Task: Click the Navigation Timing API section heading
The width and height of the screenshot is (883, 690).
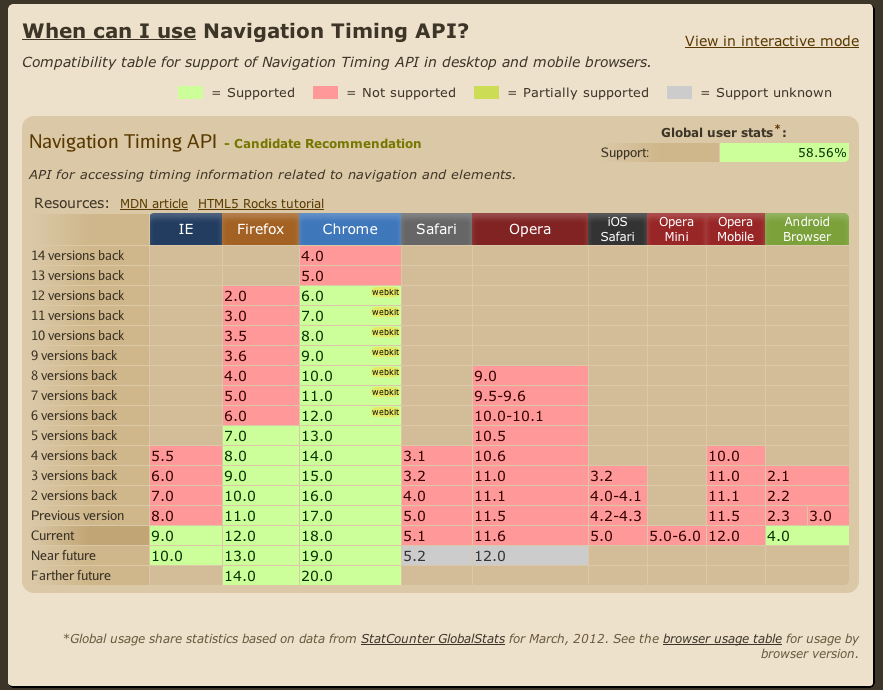Action: click(123, 141)
